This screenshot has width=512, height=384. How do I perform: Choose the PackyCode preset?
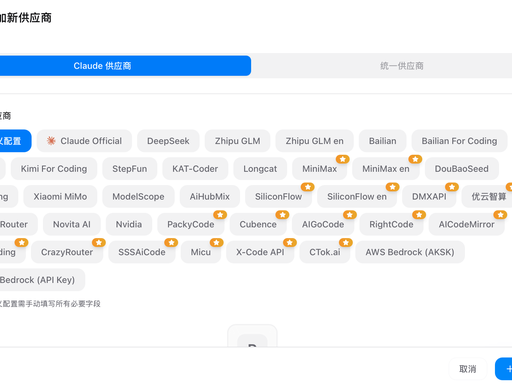(x=191, y=224)
